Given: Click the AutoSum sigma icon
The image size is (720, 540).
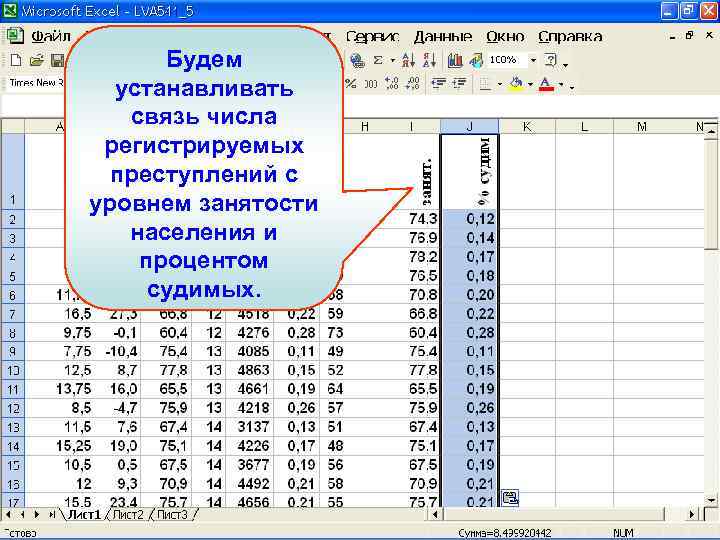Looking at the screenshot, I should pos(378,60).
